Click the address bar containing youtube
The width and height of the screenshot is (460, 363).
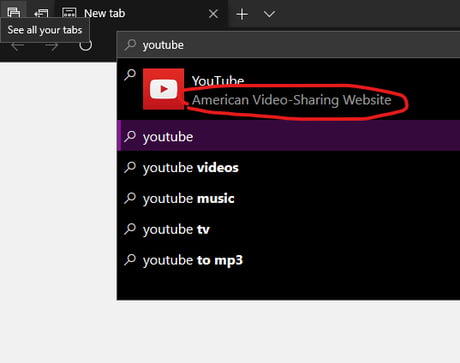288,45
